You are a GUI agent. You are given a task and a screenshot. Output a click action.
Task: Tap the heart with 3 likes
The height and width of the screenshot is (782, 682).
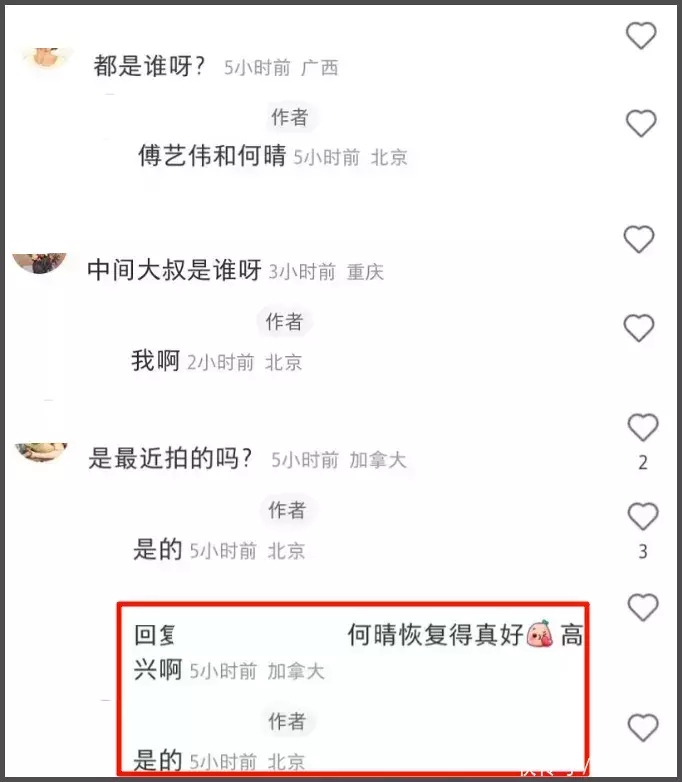point(643,516)
